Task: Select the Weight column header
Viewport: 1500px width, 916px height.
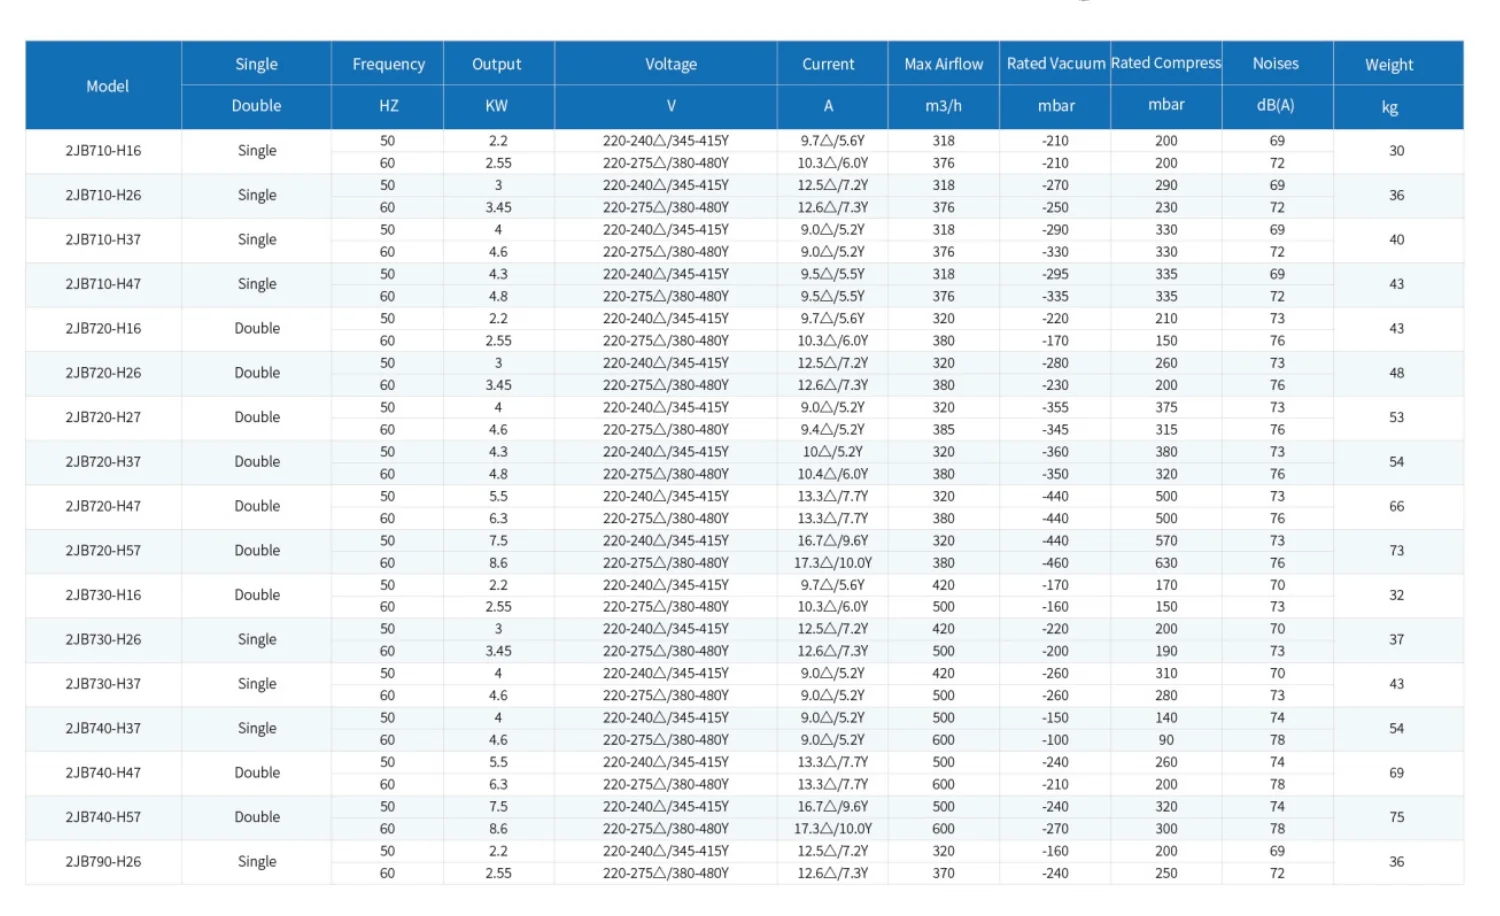Action: coord(1389,65)
